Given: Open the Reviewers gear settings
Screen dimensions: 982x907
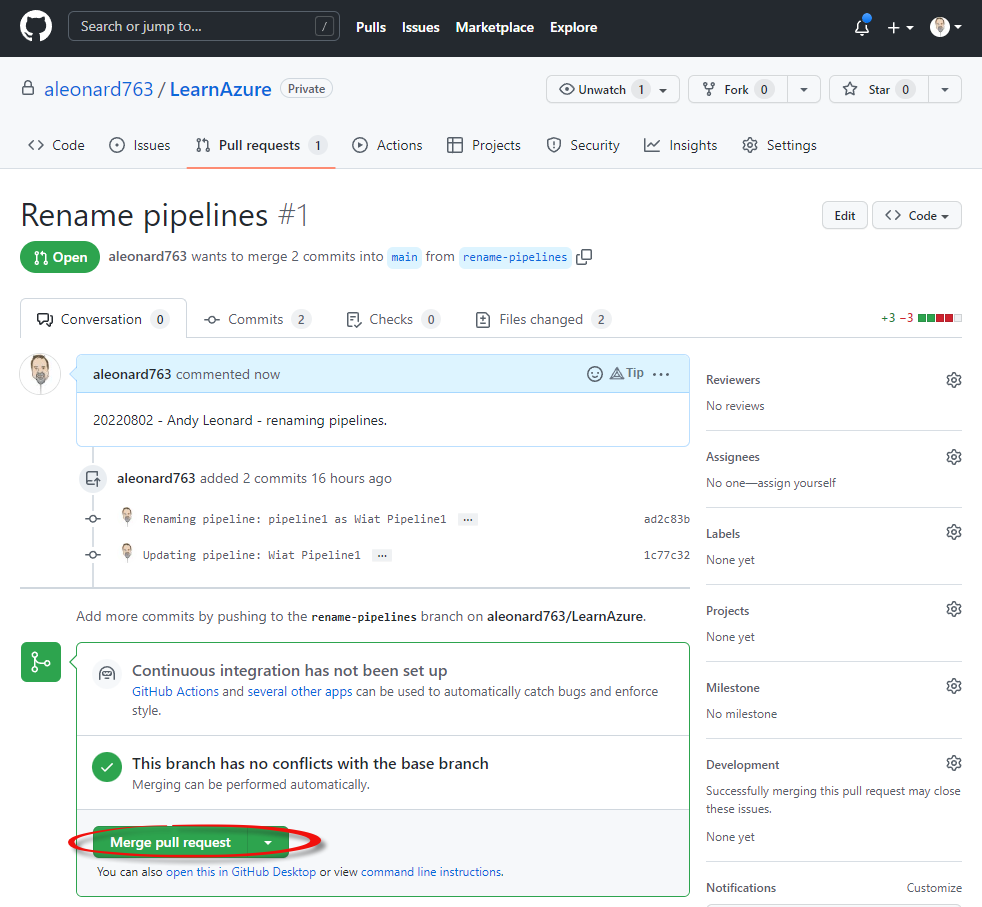Looking at the screenshot, I should 953,380.
